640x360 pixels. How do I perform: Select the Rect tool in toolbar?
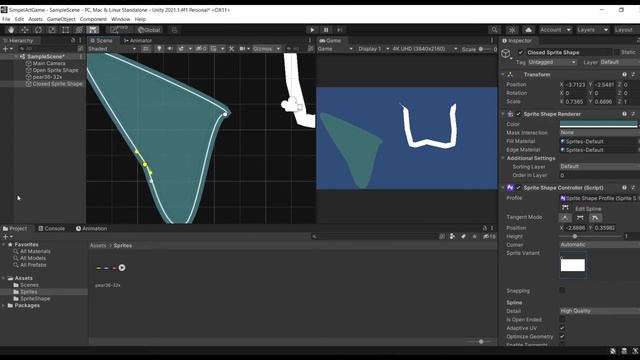(65, 30)
